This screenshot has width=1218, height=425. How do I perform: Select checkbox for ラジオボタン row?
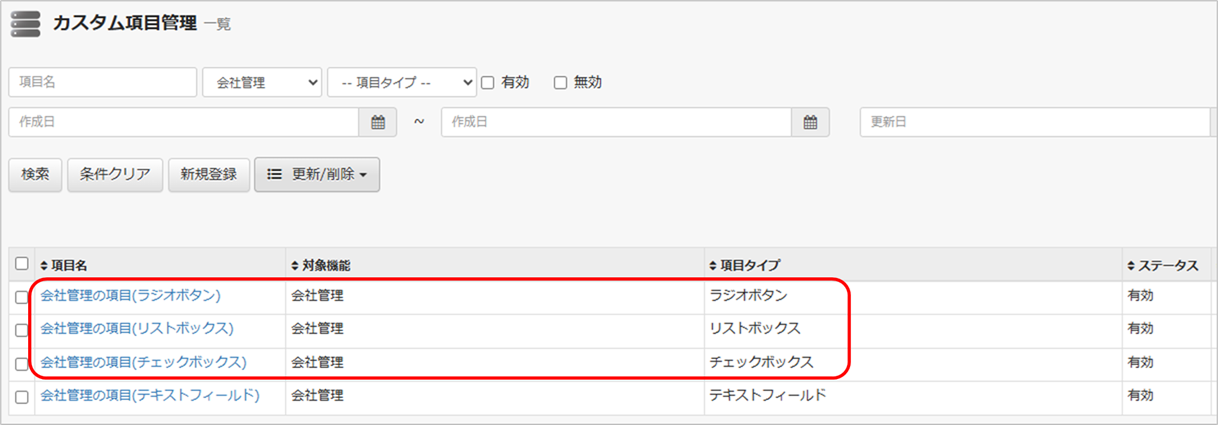click(x=22, y=297)
